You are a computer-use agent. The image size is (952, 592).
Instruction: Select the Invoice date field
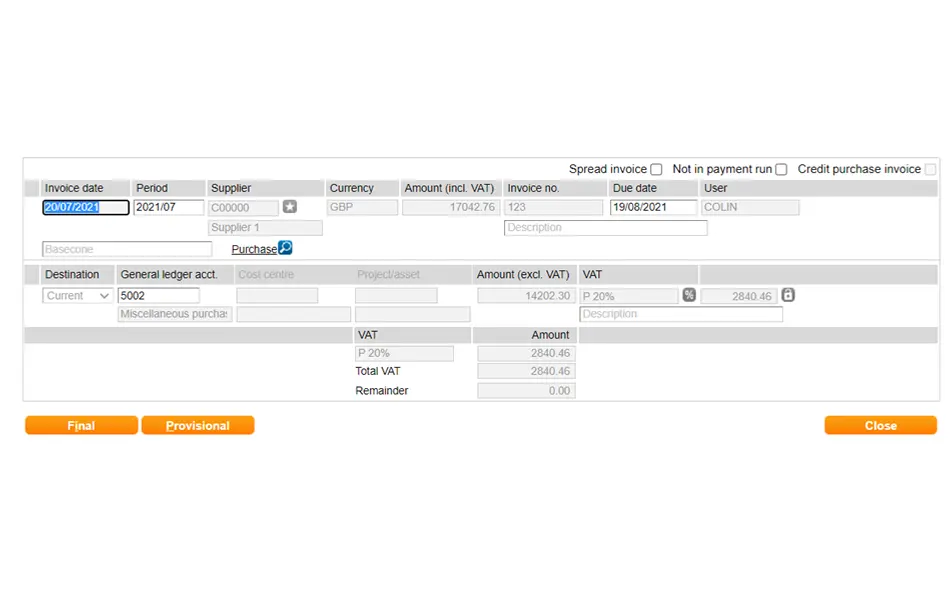86,207
